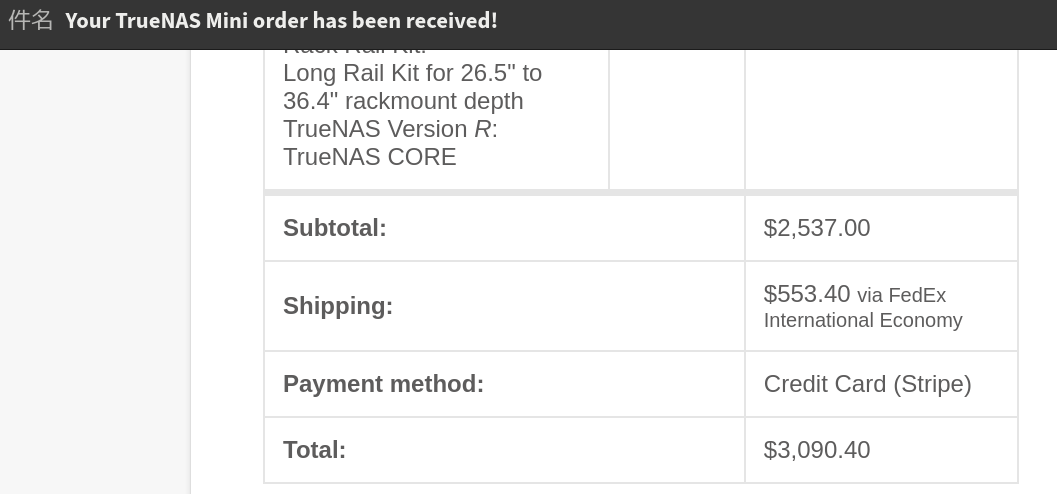Viewport: 1057px width, 494px height.
Task: Click the empty price cell above subtotal
Action: [x=881, y=119]
